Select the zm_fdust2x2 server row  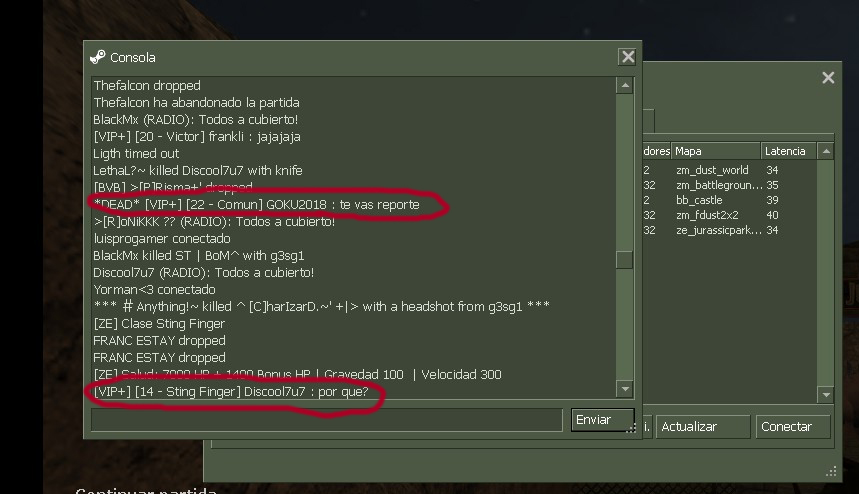pos(730,215)
